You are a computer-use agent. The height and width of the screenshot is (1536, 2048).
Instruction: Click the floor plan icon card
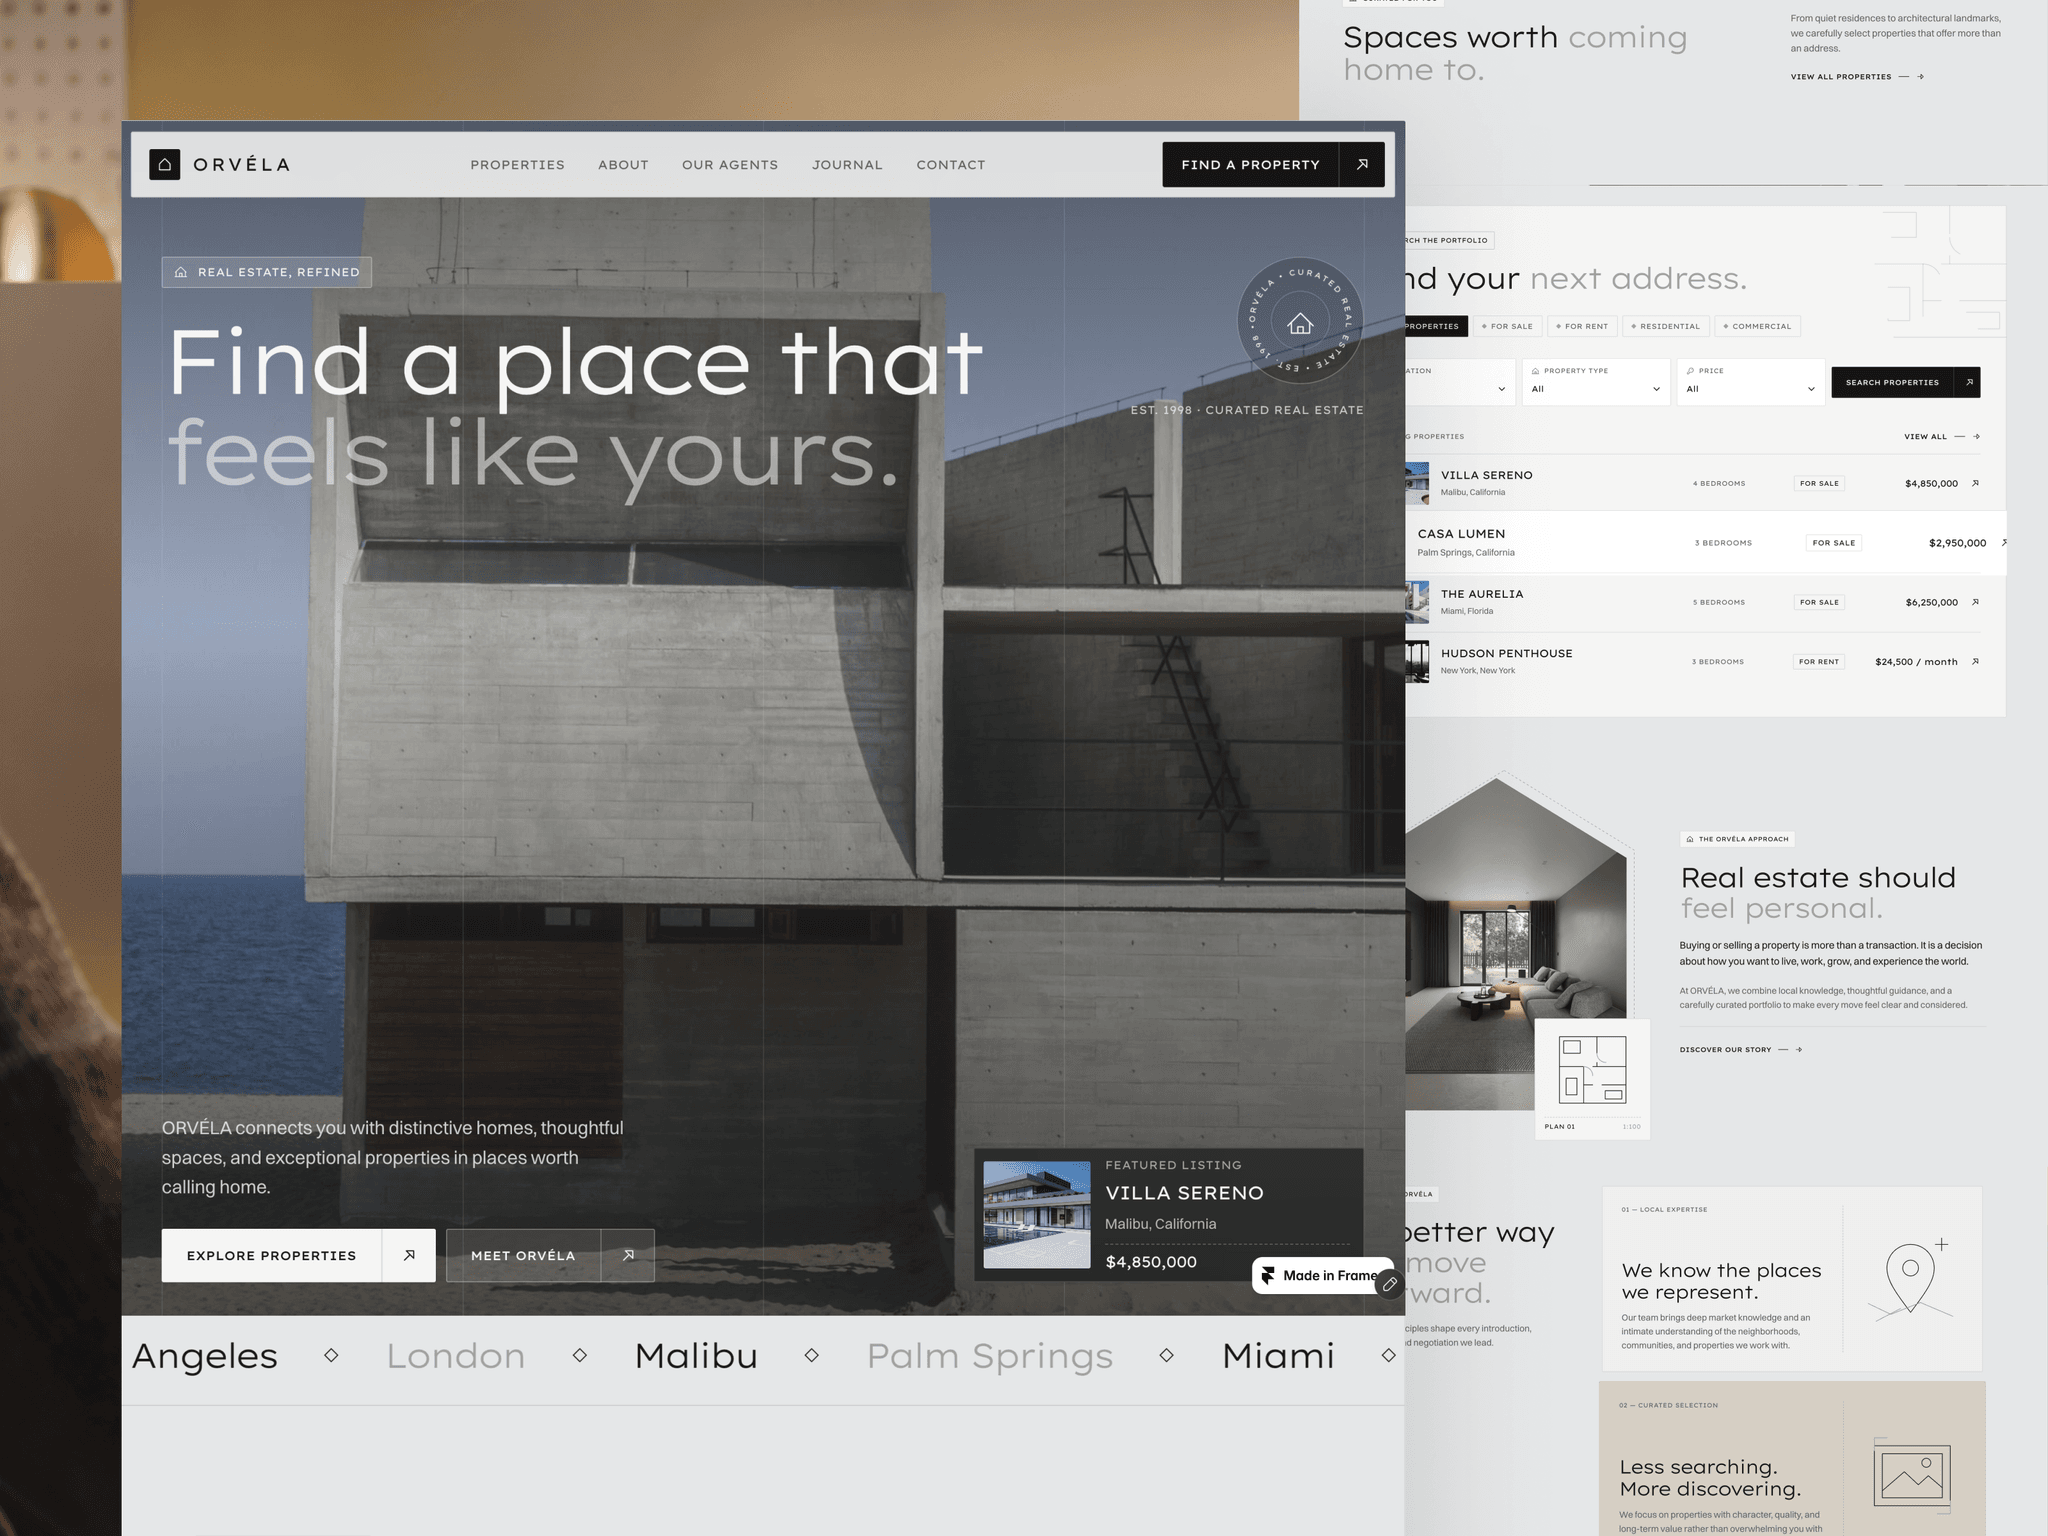coord(1592,1079)
